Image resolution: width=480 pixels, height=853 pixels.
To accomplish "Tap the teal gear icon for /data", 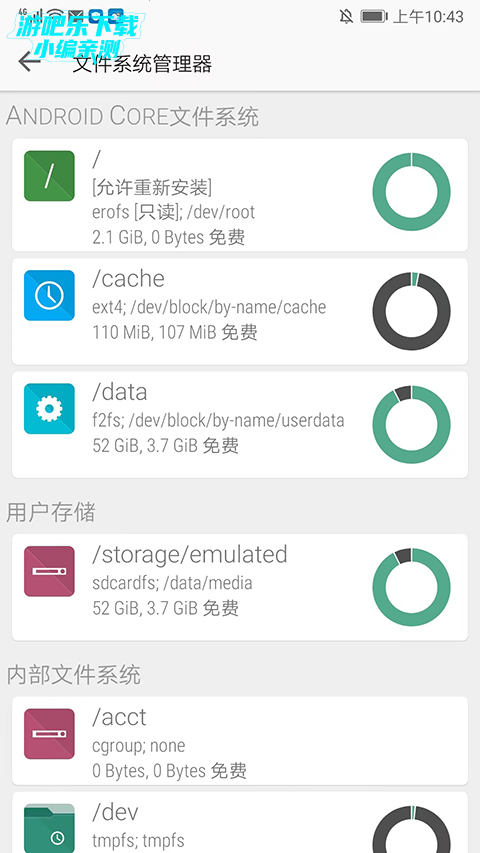I will pyautogui.click(x=49, y=409).
